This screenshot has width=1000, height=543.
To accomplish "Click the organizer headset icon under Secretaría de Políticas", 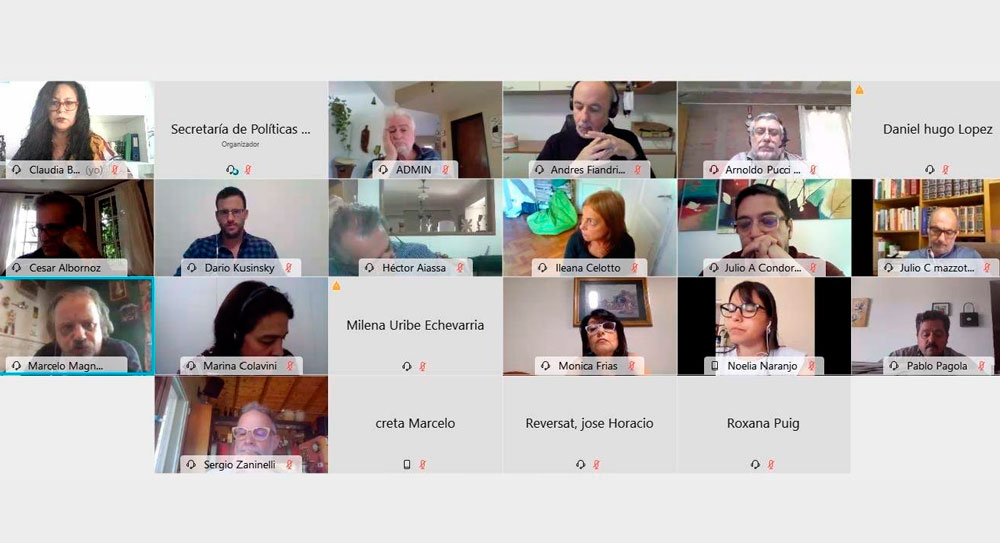I will click(232, 170).
